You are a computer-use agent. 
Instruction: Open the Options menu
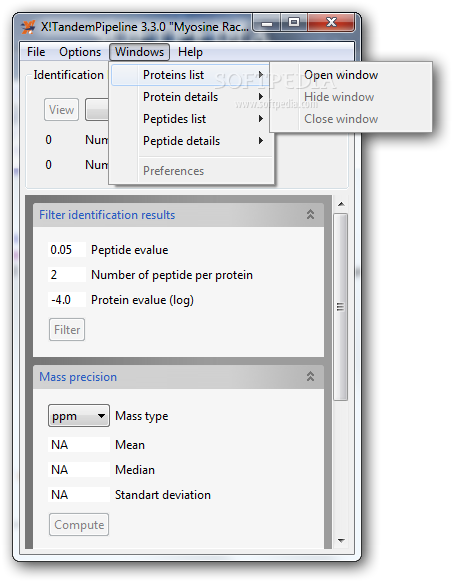80,52
